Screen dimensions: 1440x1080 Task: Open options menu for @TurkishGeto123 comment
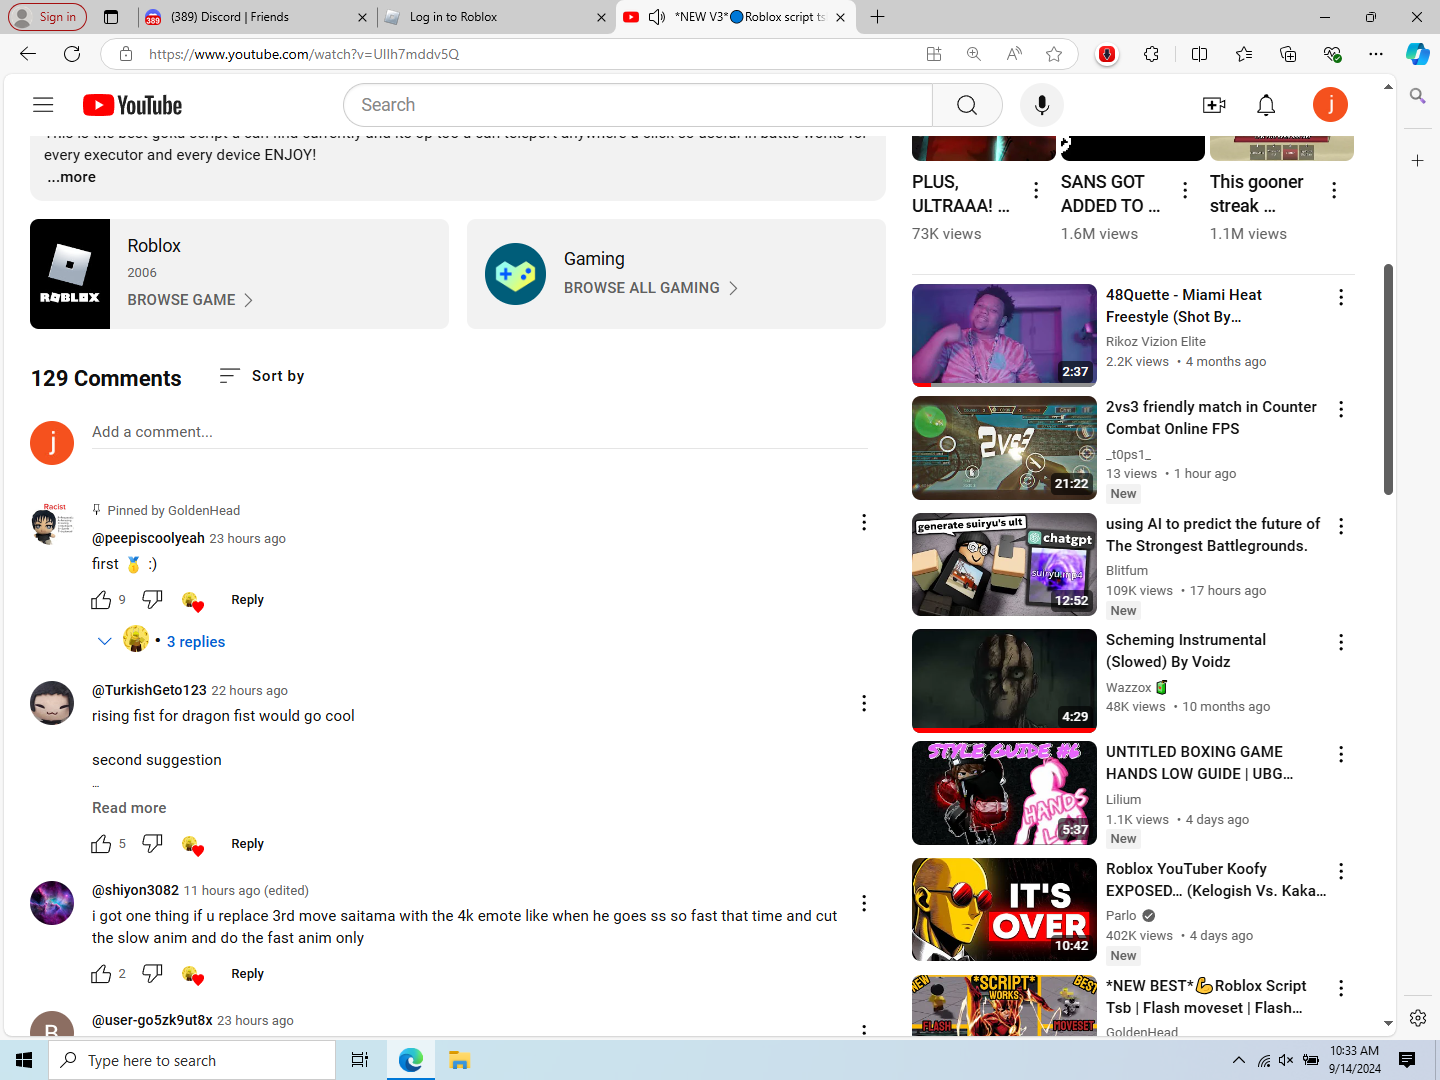864,703
